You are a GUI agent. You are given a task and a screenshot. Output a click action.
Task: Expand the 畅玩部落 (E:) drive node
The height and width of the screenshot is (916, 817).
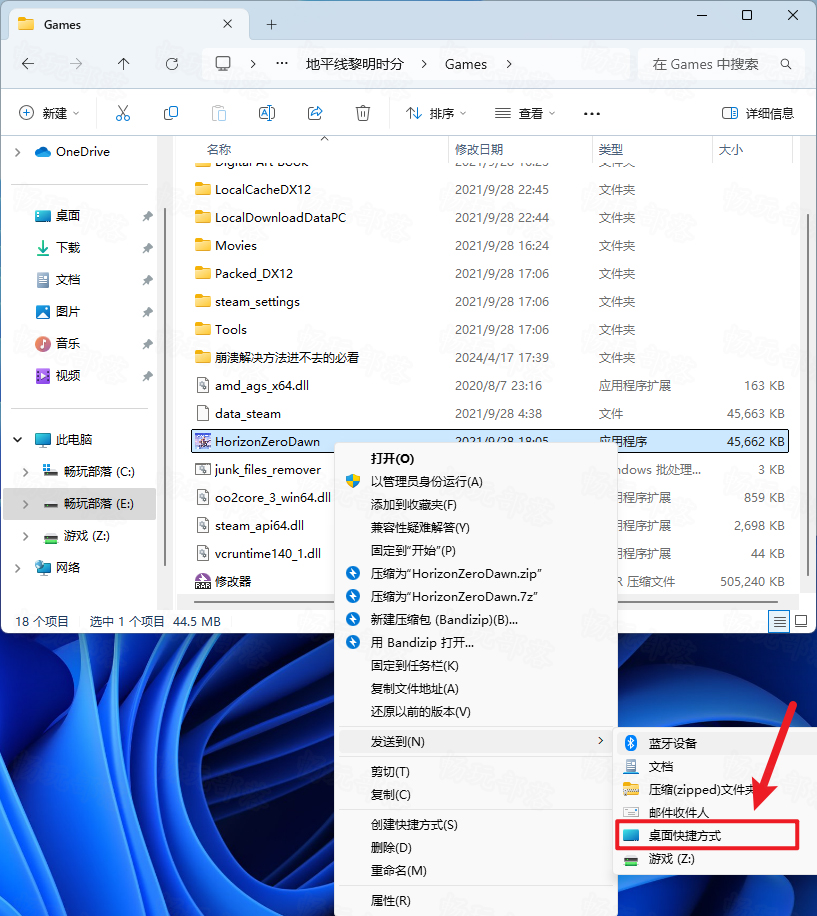coord(25,504)
